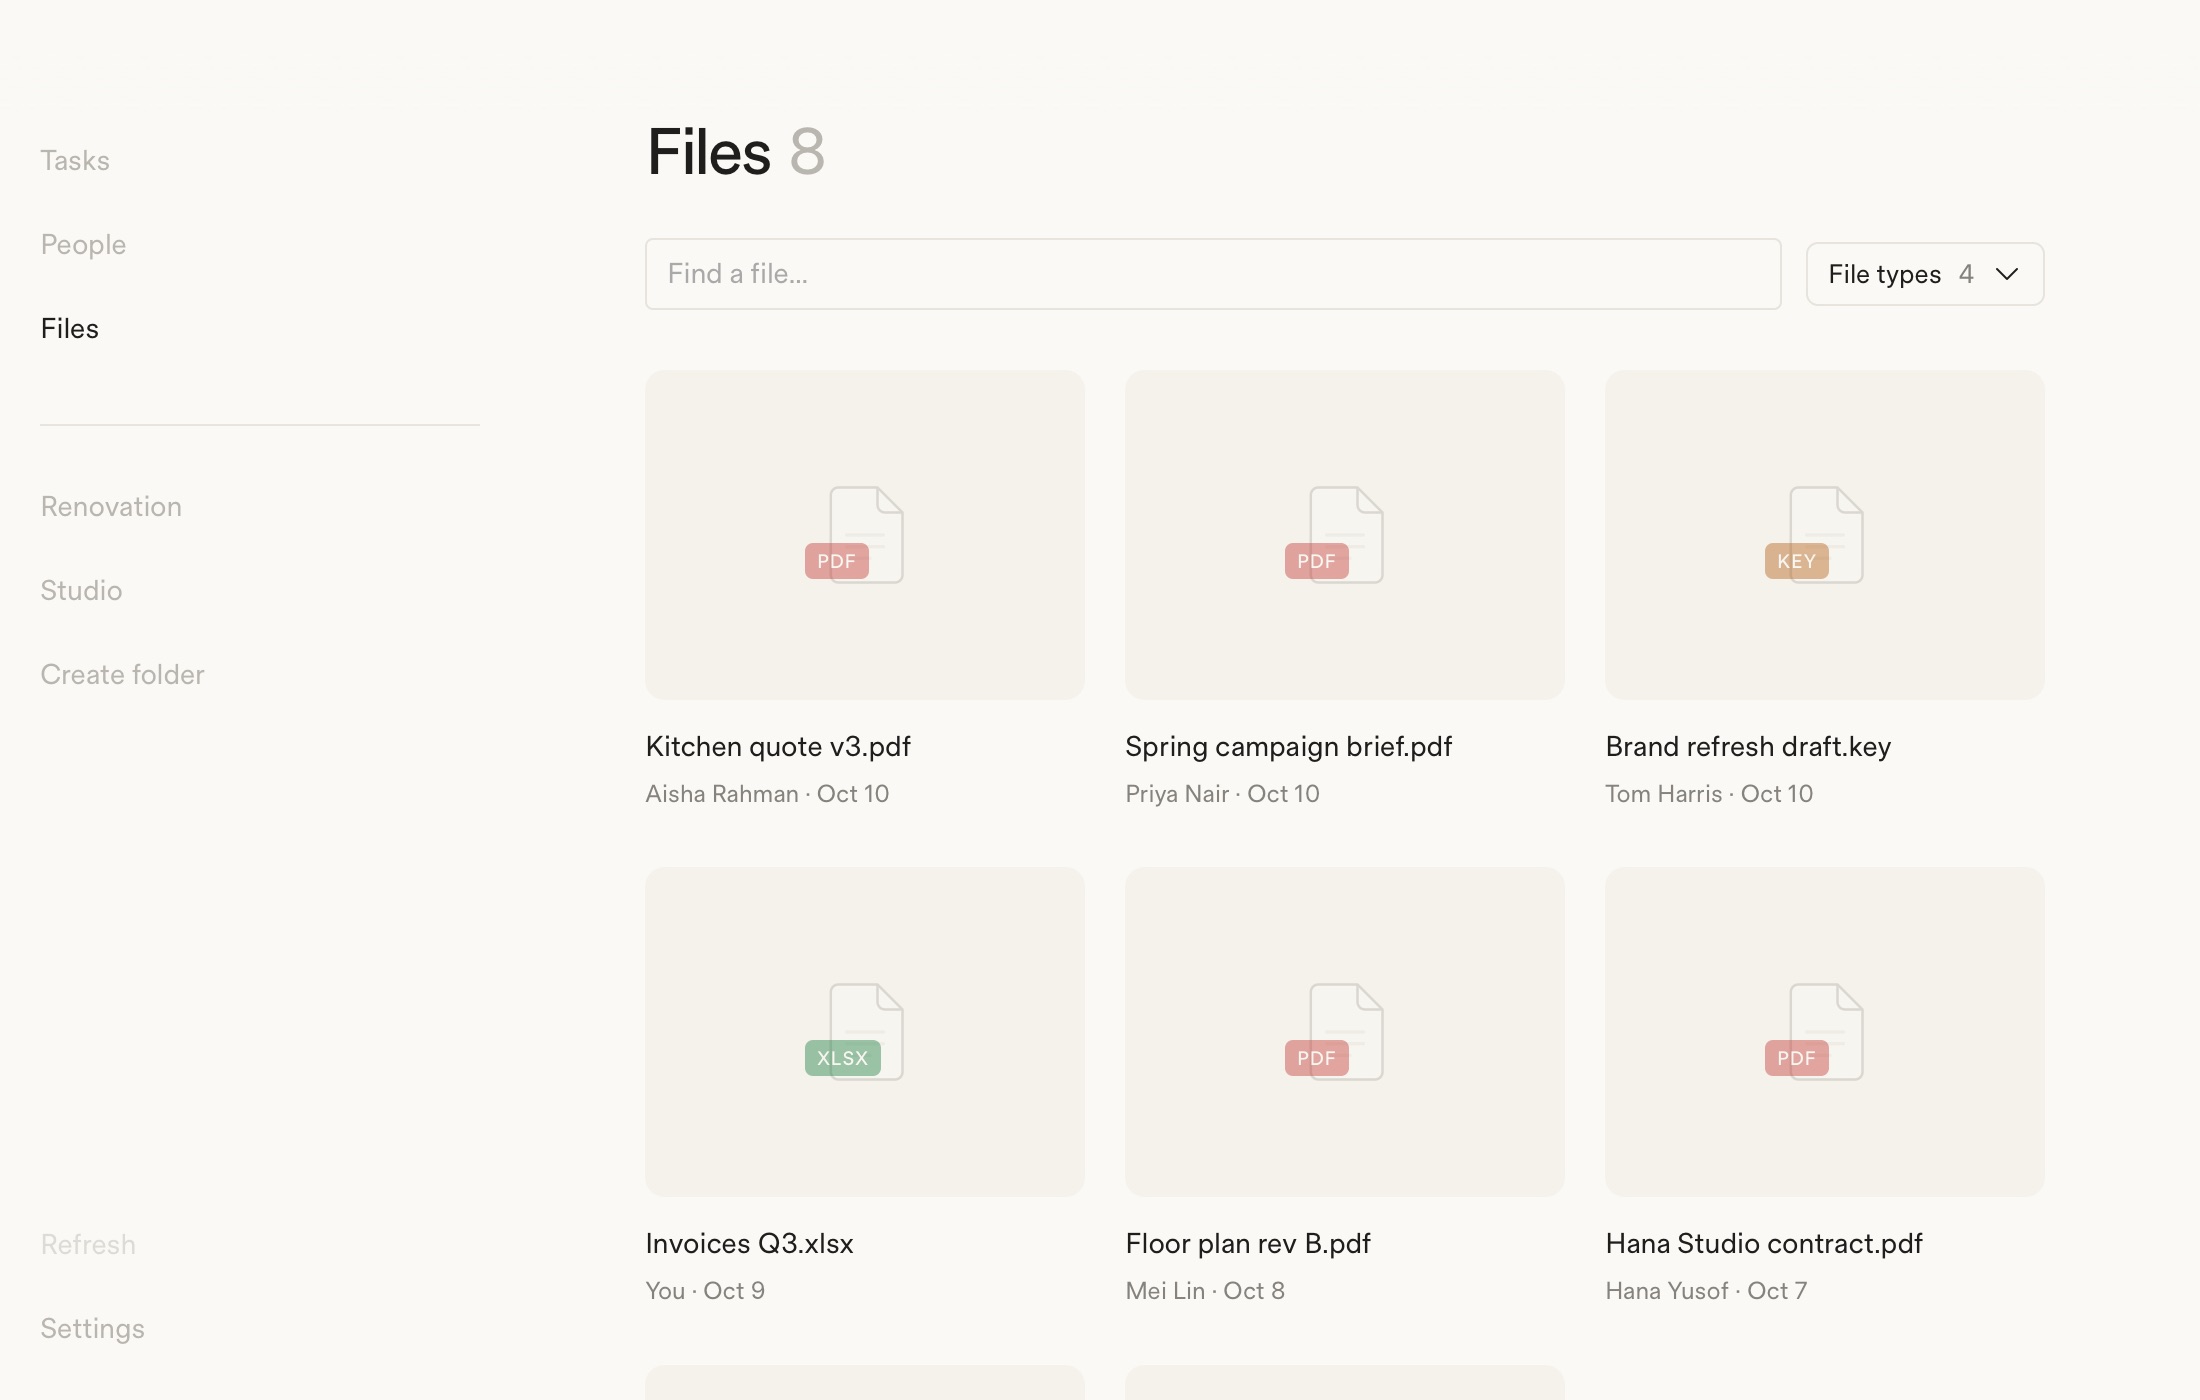Click Hana Yusof · Oct 7 text

point(1706,1291)
